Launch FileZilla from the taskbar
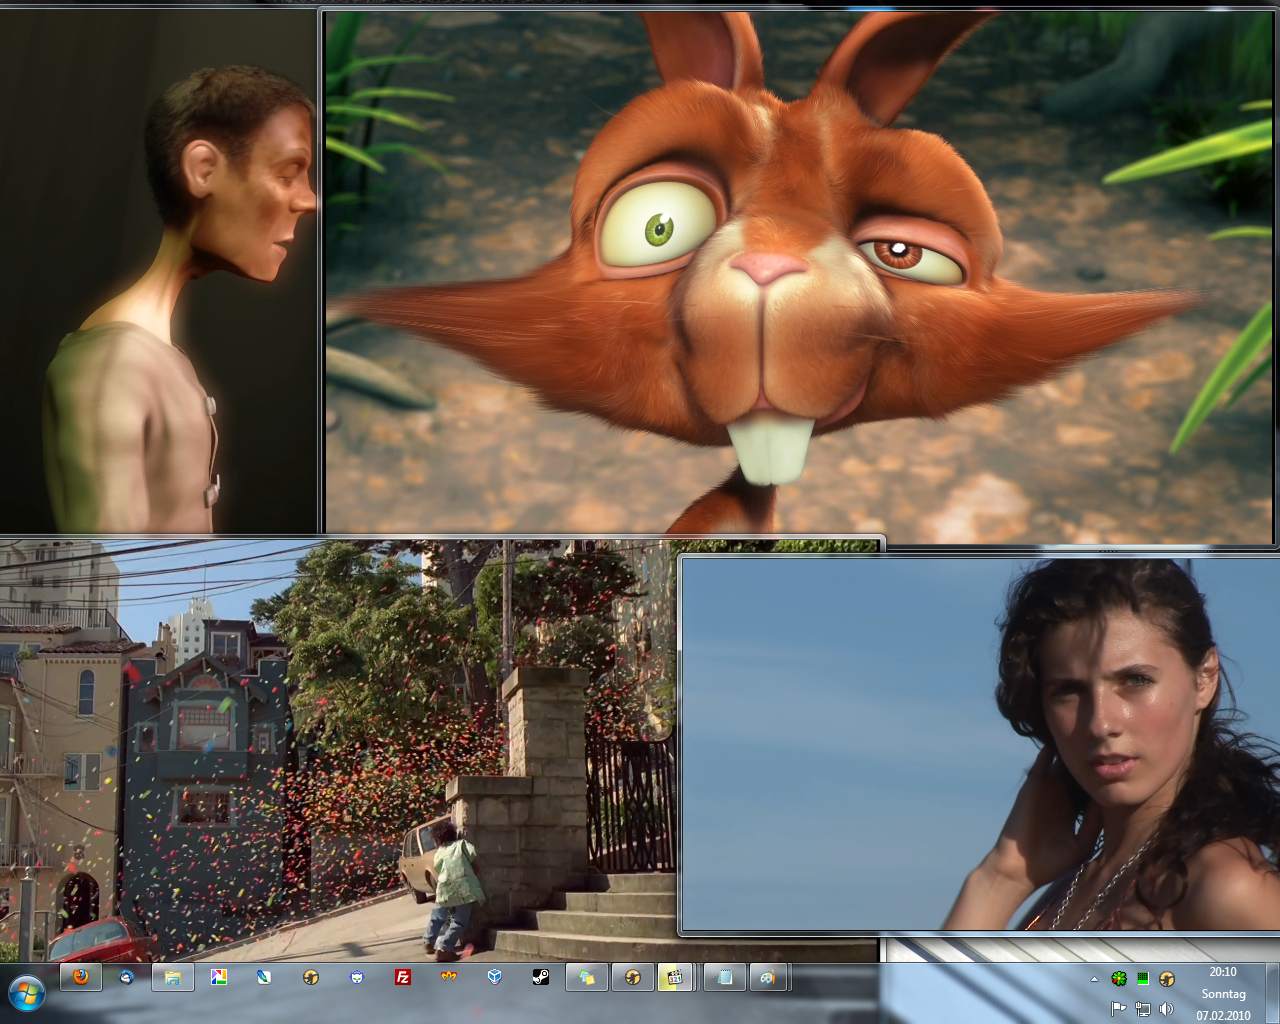 coord(402,977)
